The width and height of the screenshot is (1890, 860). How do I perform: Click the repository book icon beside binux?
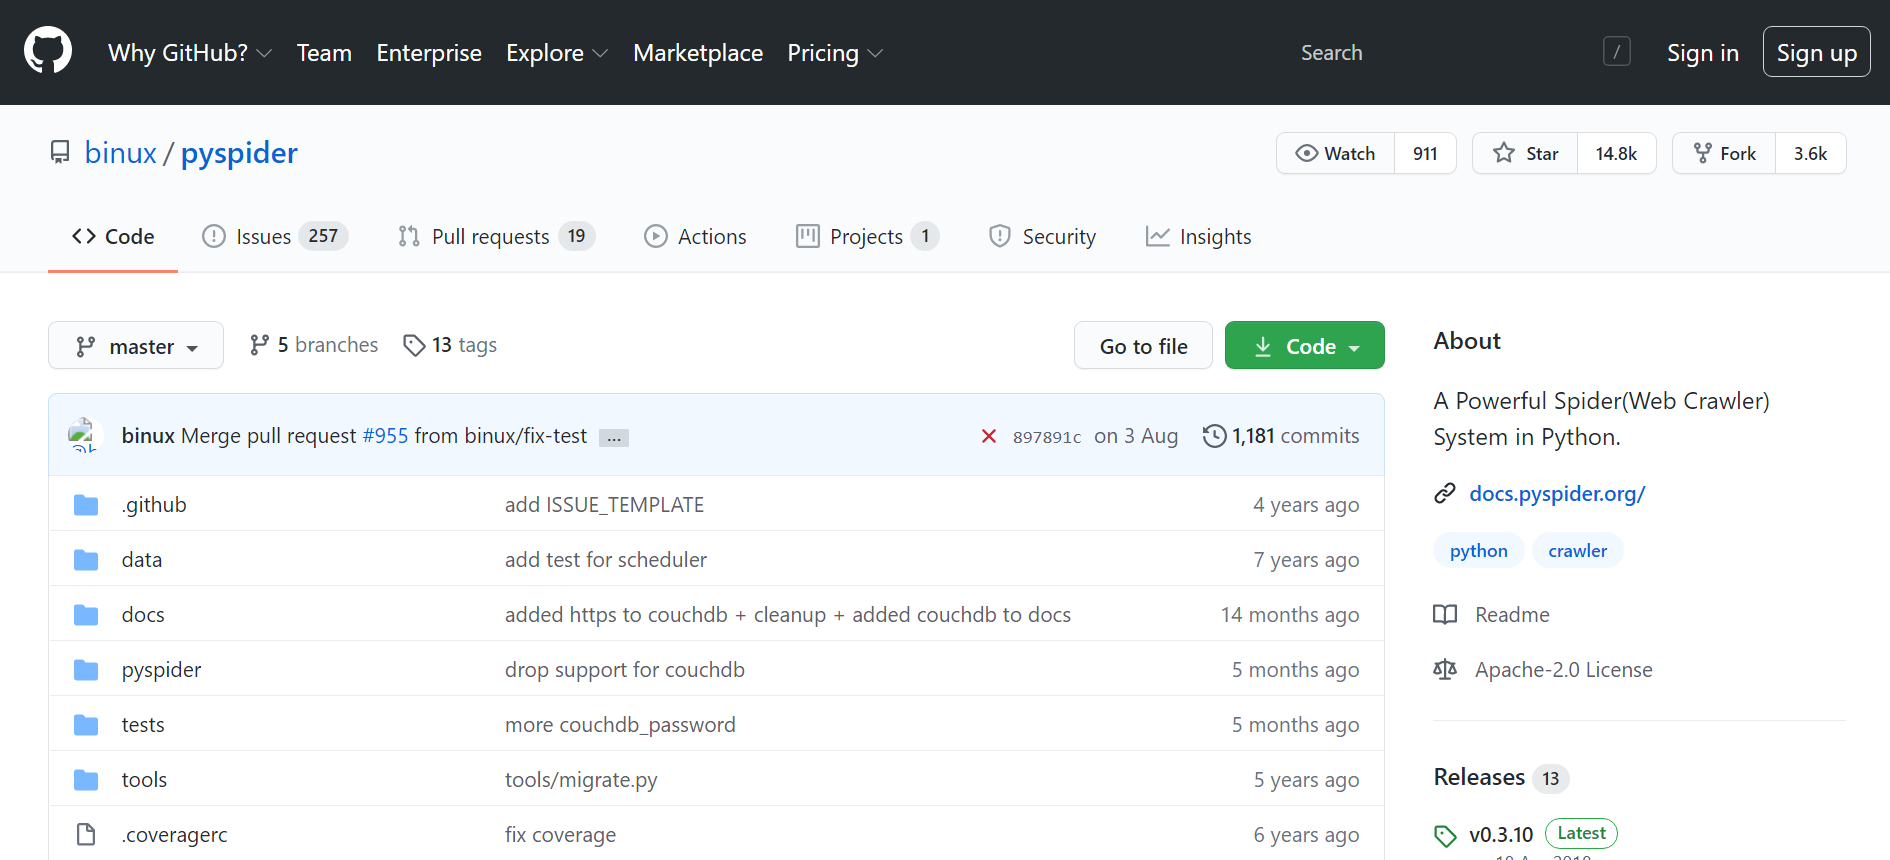[x=60, y=152]
